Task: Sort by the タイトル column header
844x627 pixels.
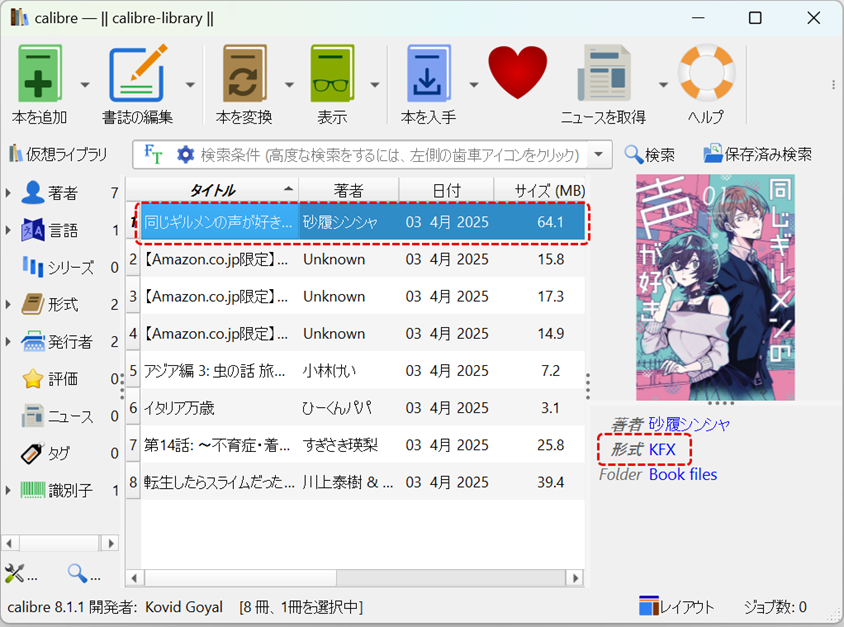Action: coord(213,190)
